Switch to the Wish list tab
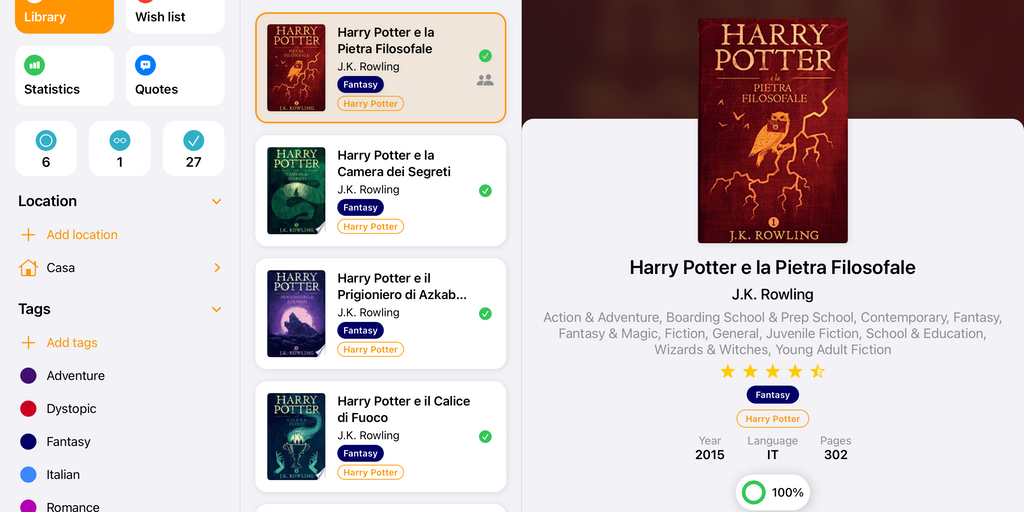Screen dimensions: 1024x512 [x=175, y=14]
